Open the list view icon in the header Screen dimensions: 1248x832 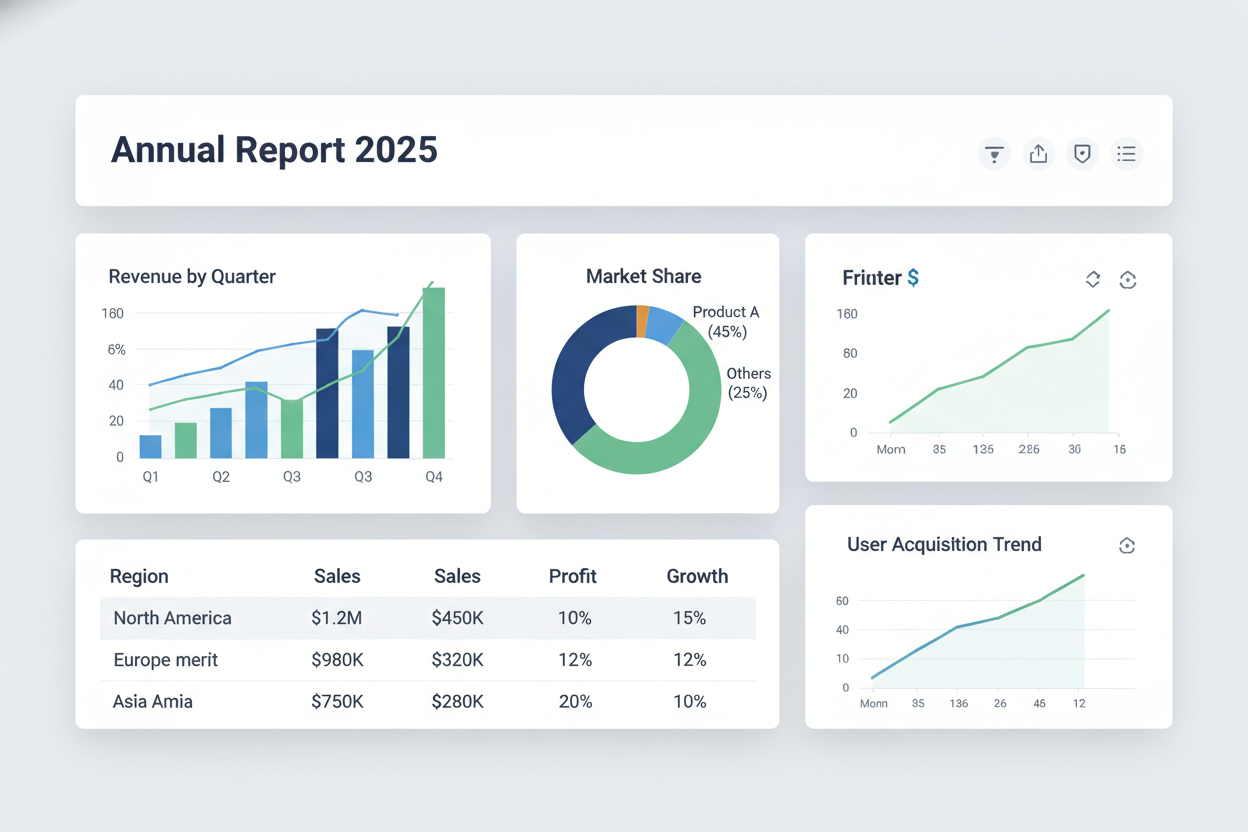coord(1126,154)
